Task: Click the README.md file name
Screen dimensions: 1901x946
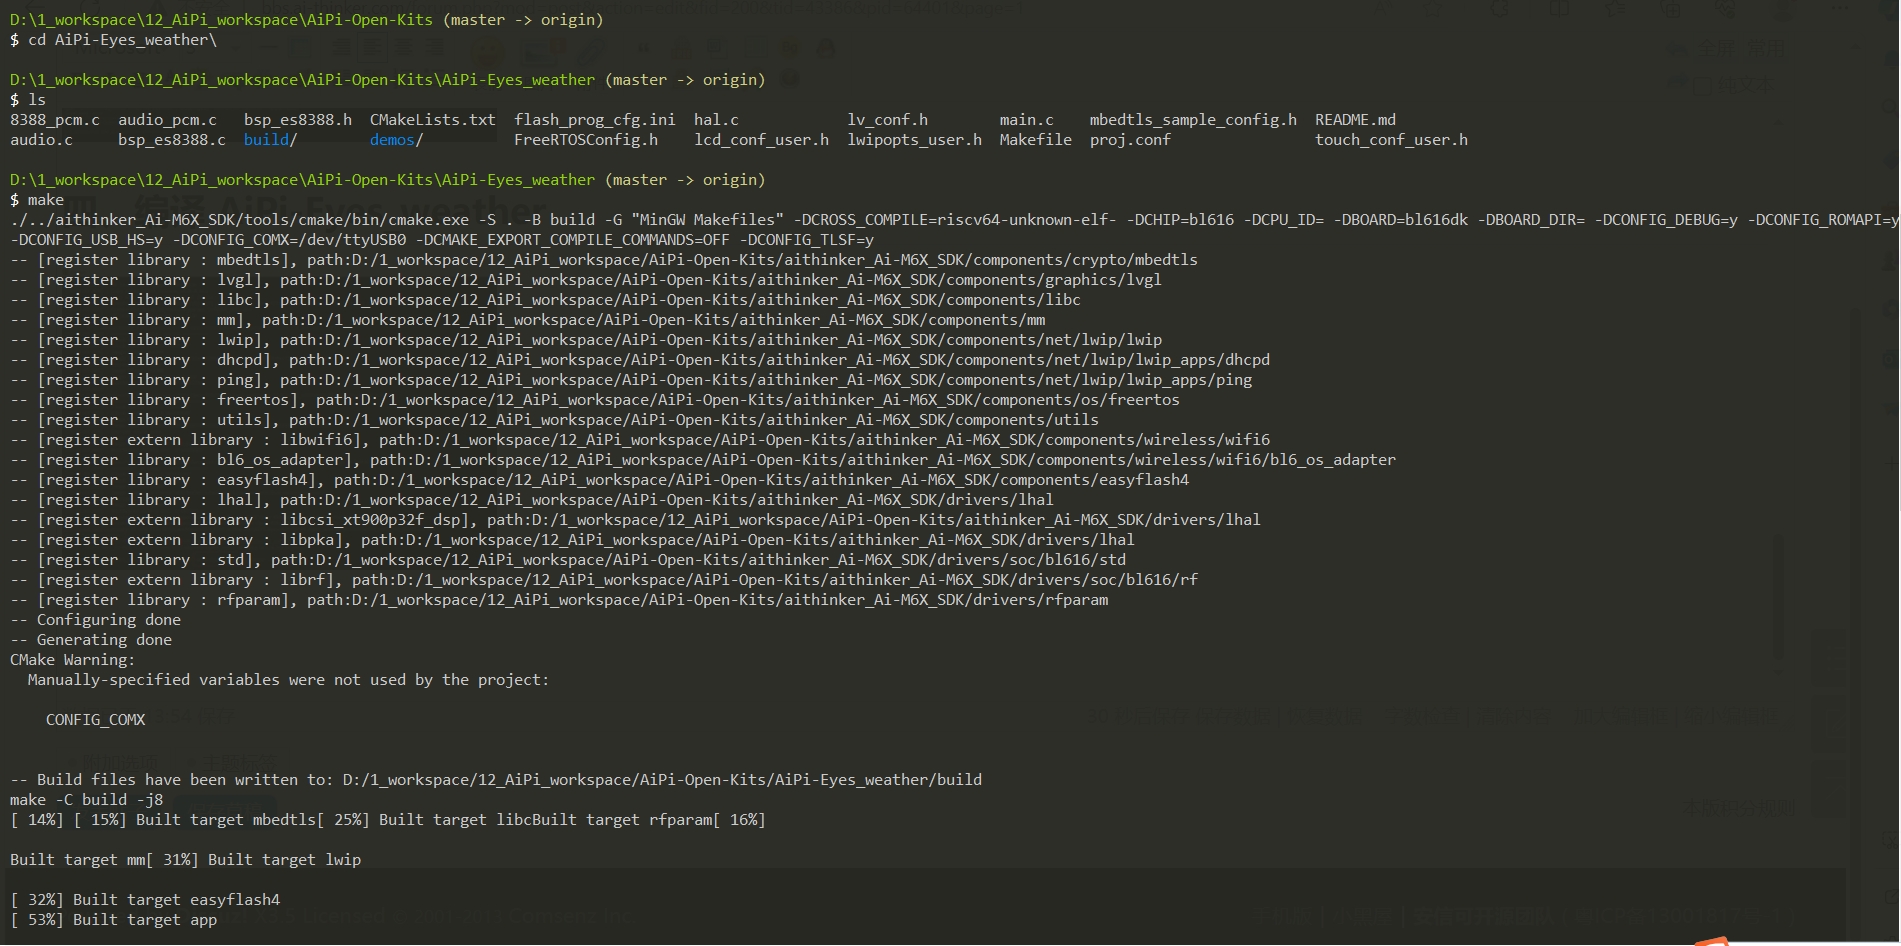Action: (x=1356, y=120)
